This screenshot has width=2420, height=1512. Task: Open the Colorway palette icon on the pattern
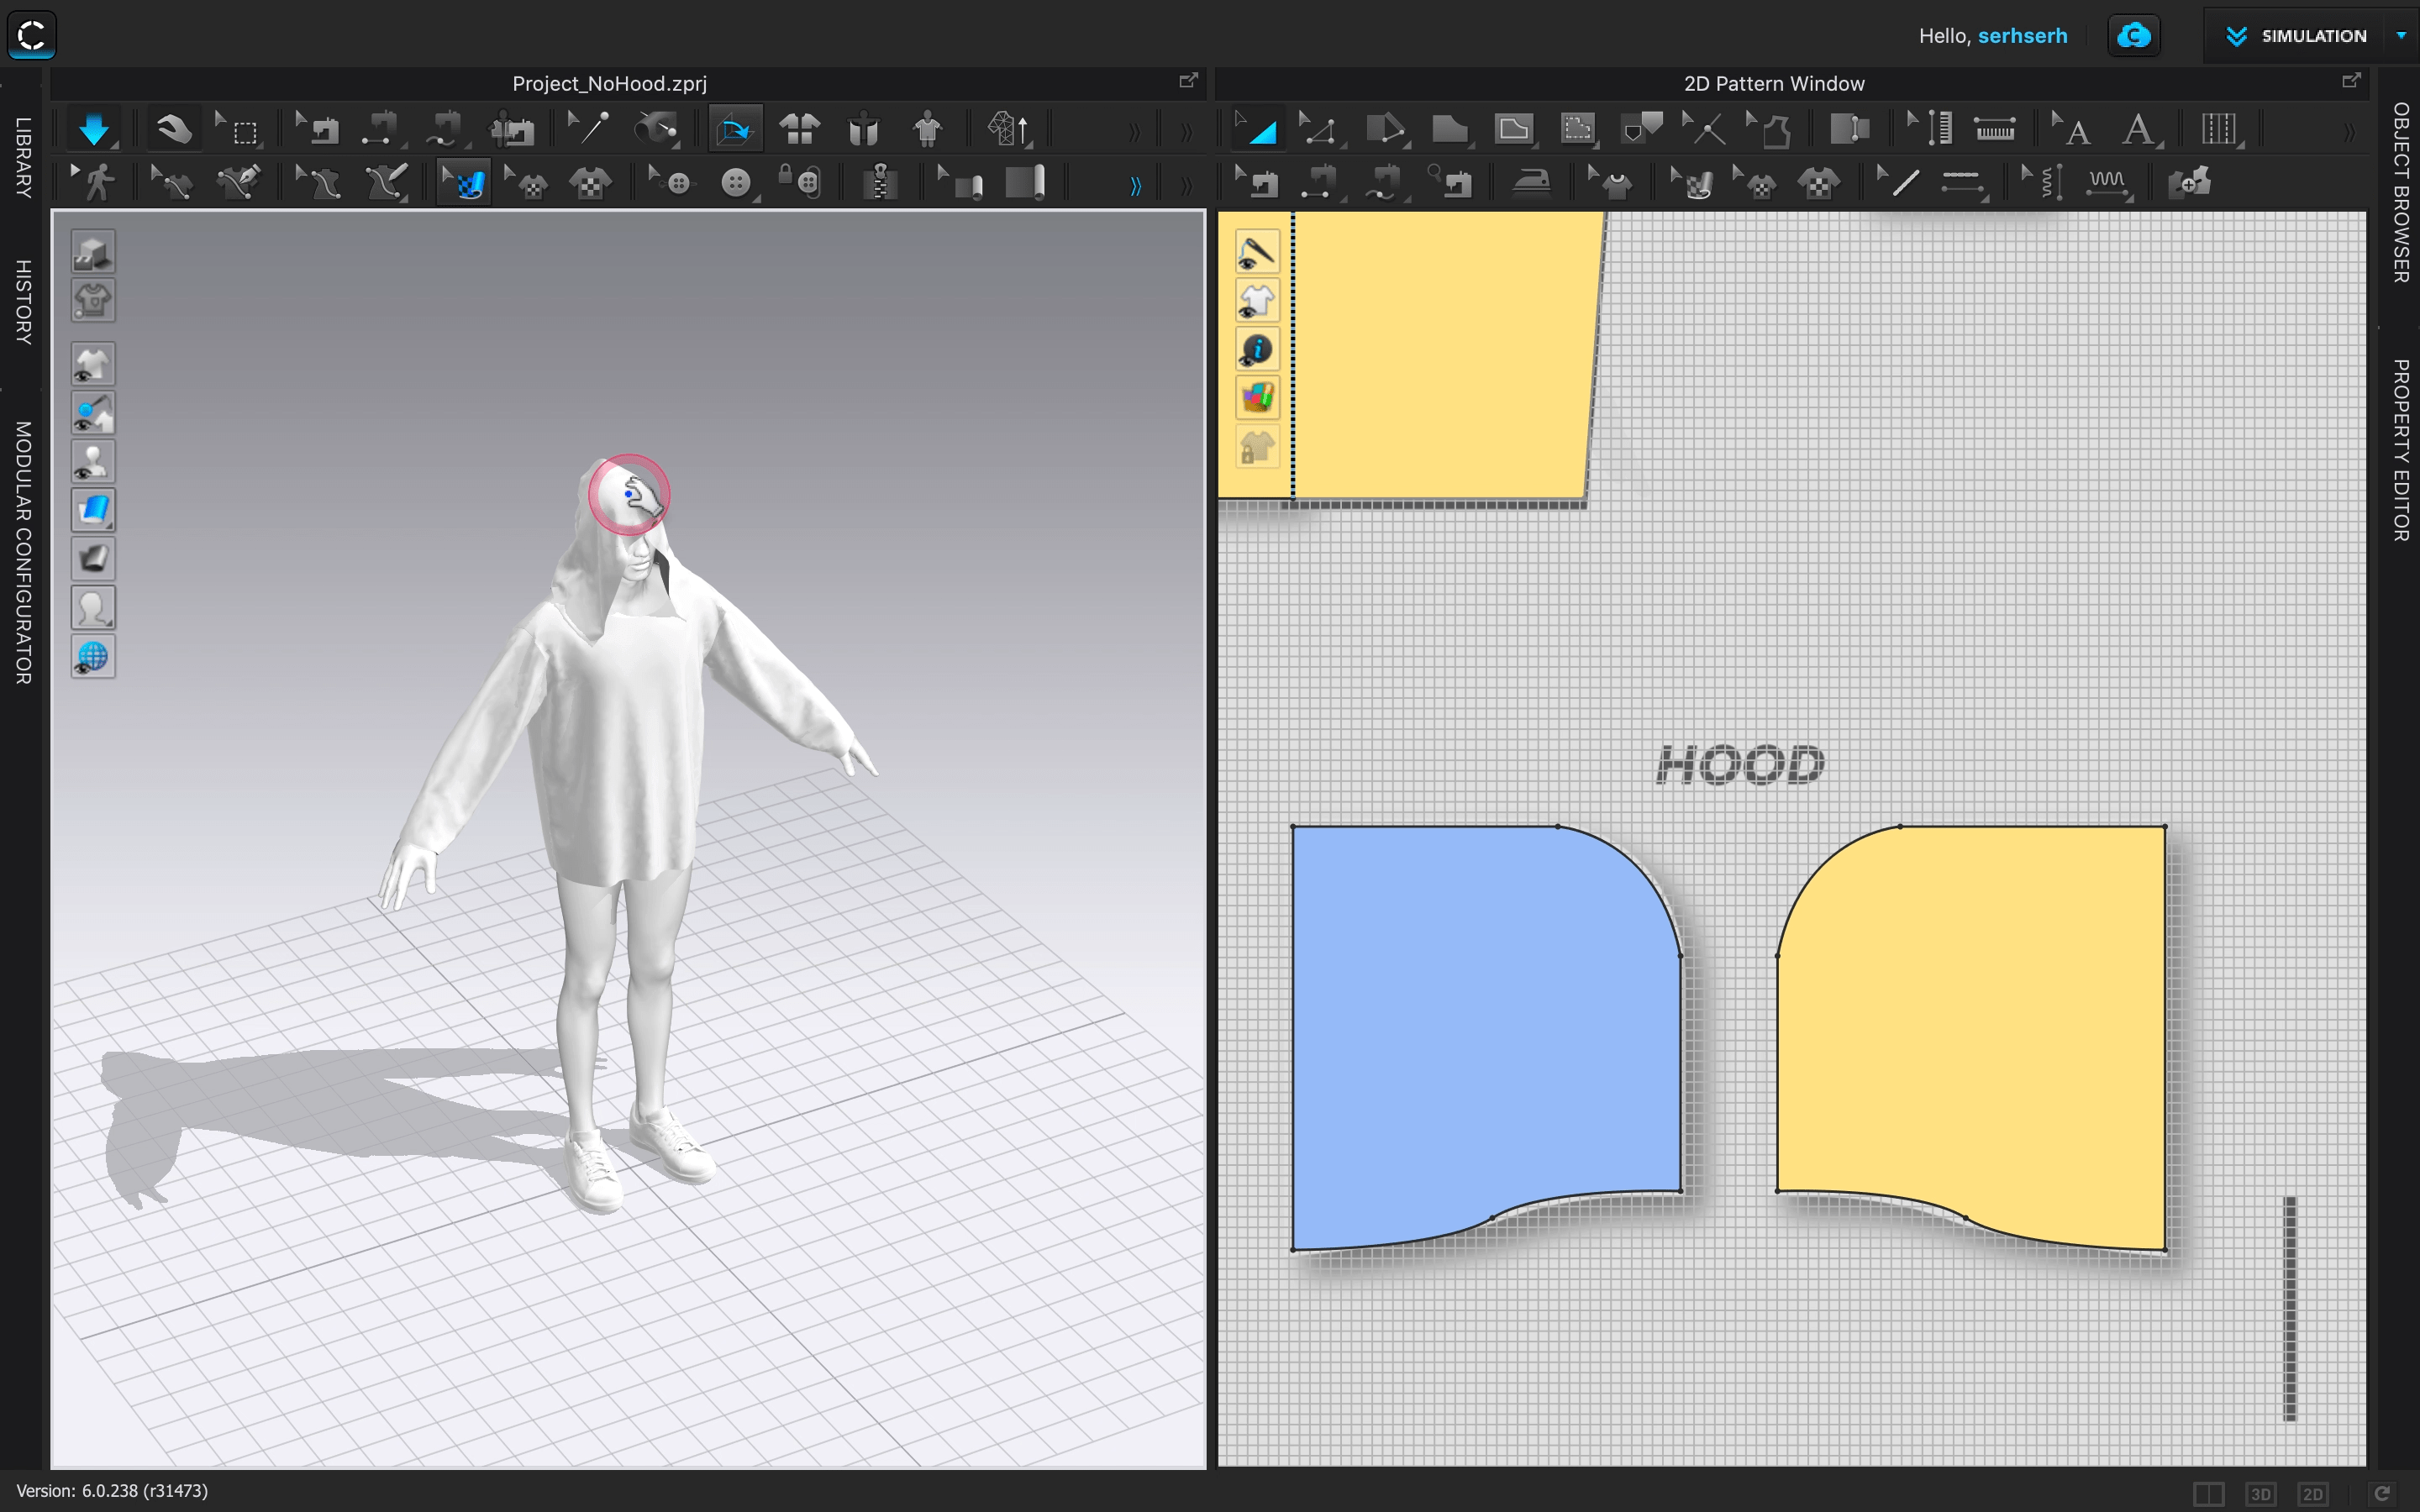point(1257,397)
